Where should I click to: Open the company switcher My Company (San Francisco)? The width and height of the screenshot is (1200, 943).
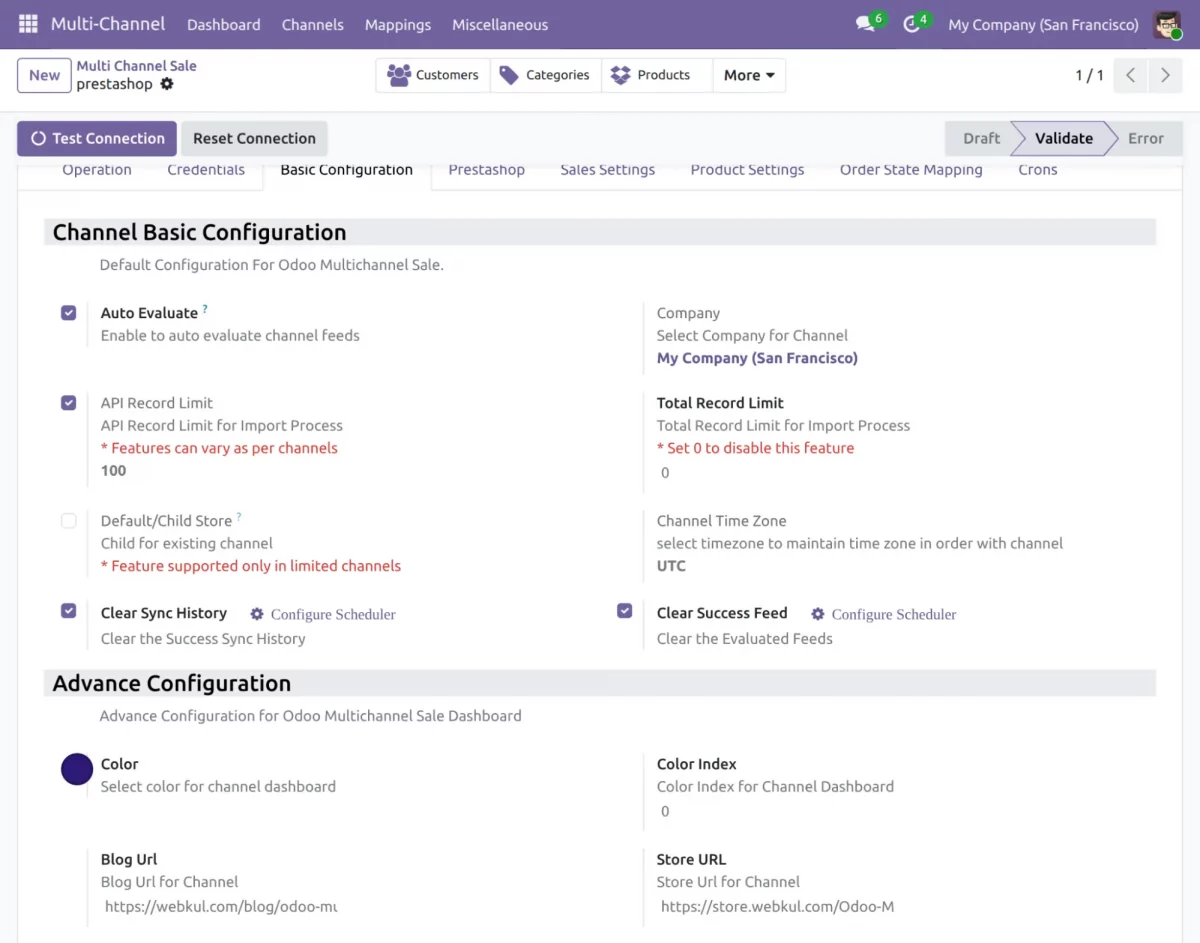click(1043, 24)
